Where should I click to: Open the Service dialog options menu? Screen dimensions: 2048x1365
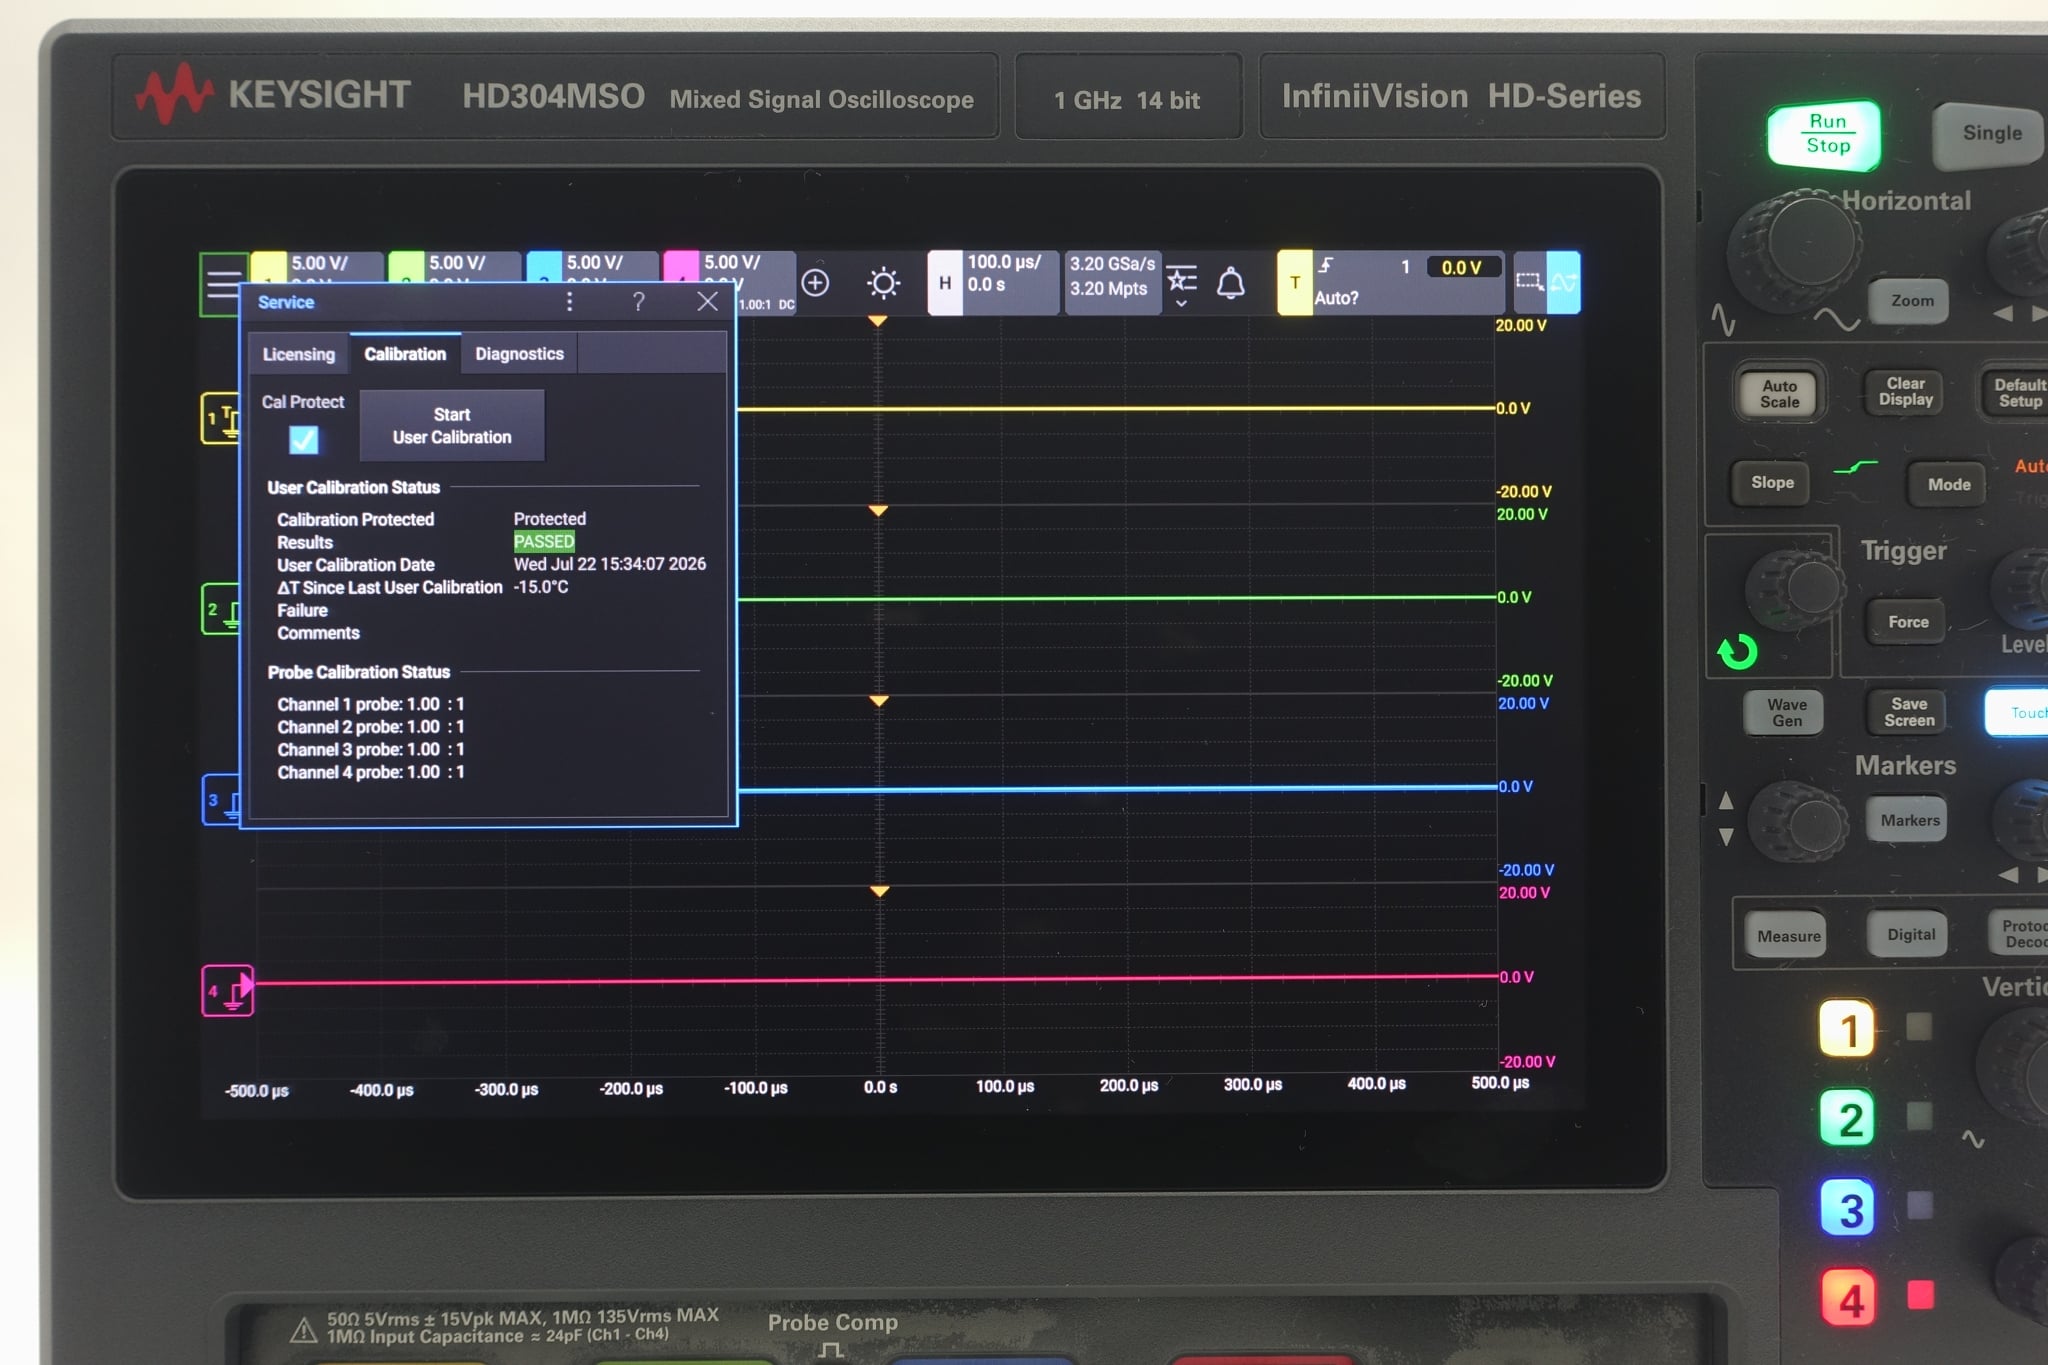570,301
